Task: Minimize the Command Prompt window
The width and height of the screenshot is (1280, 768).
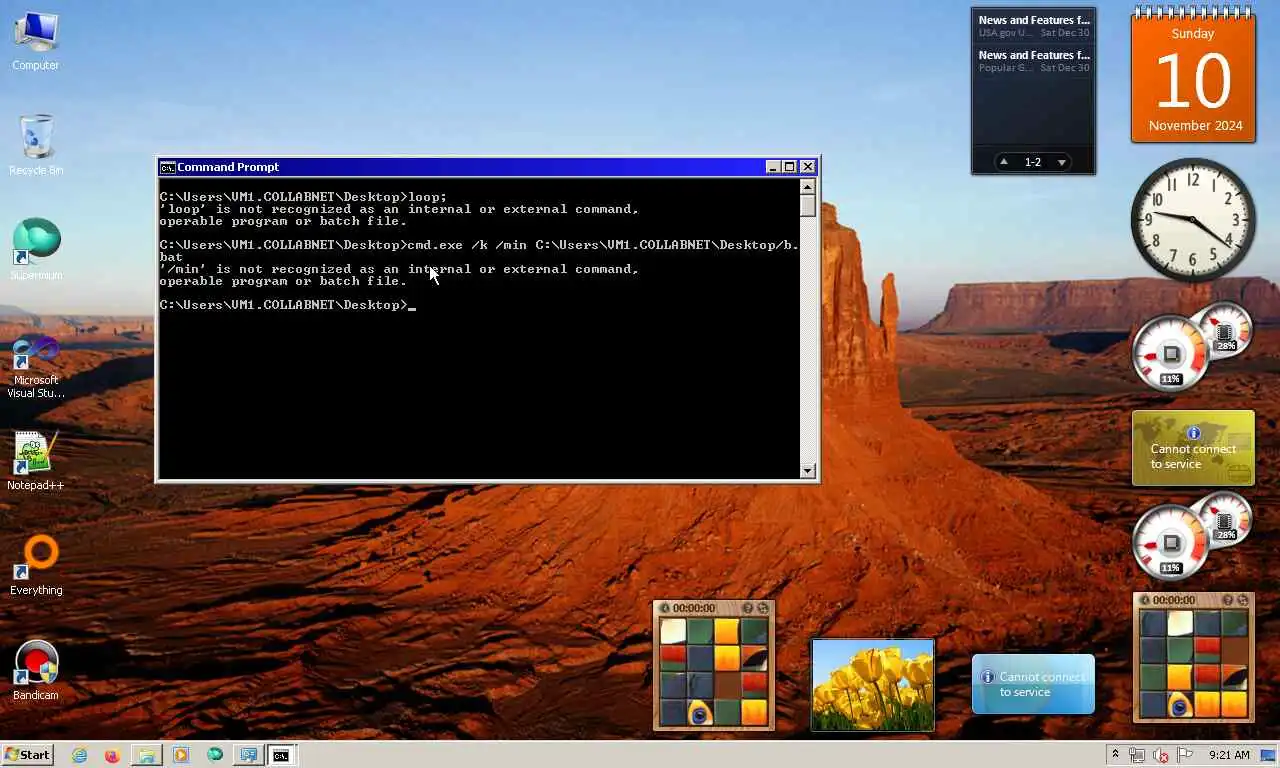Action: [773, 167]
